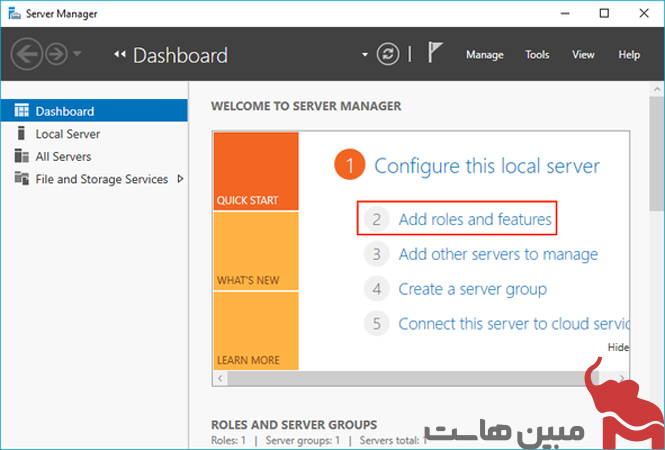Maximize the Server Manager window

[x=604, y=14]
